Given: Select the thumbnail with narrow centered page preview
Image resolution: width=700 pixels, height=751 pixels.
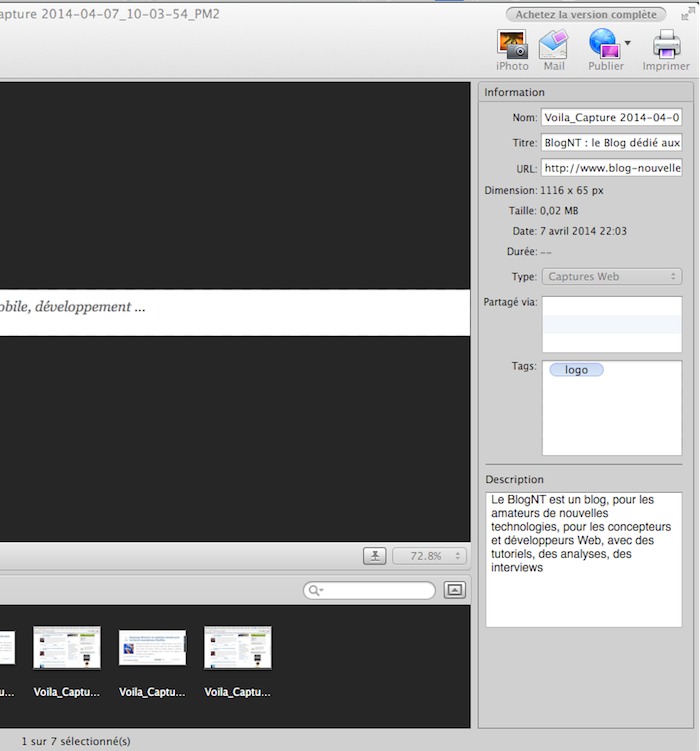Looking at the screenshot, I should click(x=152, y=648).
